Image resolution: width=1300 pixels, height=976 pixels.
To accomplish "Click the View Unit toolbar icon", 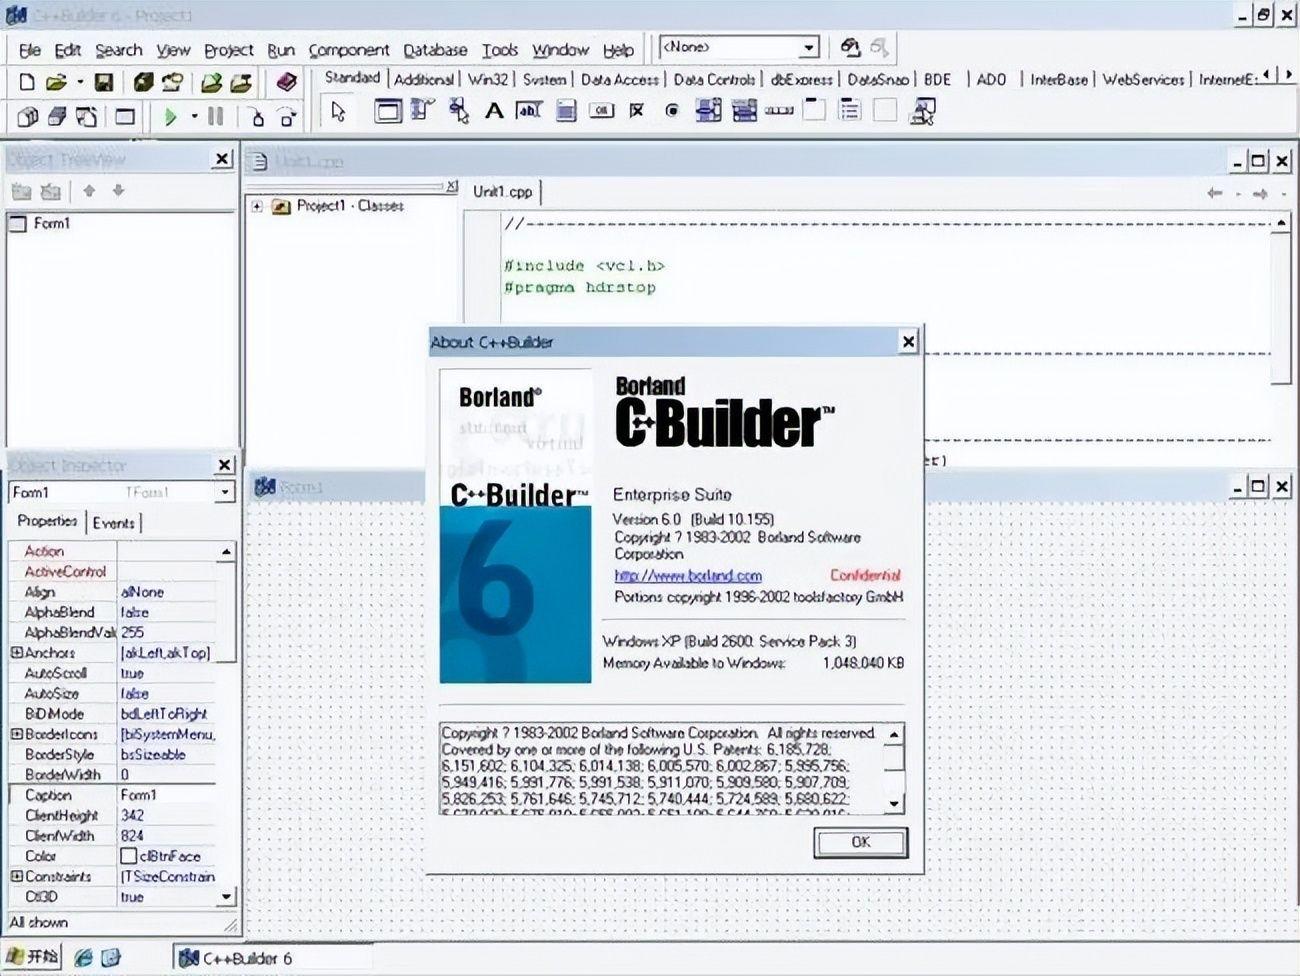I will point(28,117).
